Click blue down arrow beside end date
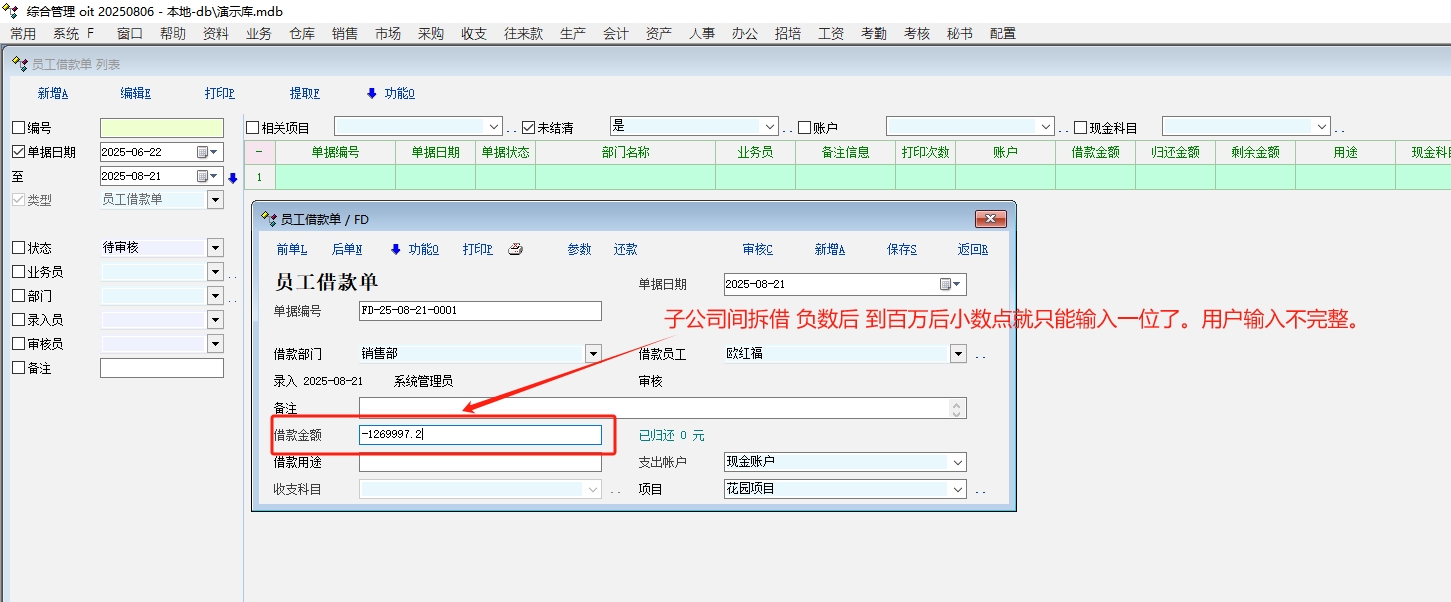The image size is (1451, 602). (x=233, y=178)
